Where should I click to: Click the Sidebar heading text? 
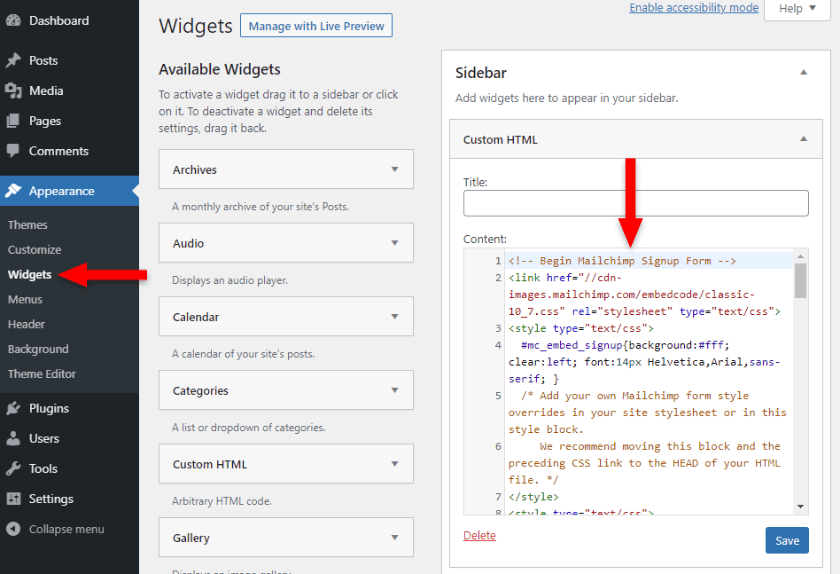(x=481, y=73)
